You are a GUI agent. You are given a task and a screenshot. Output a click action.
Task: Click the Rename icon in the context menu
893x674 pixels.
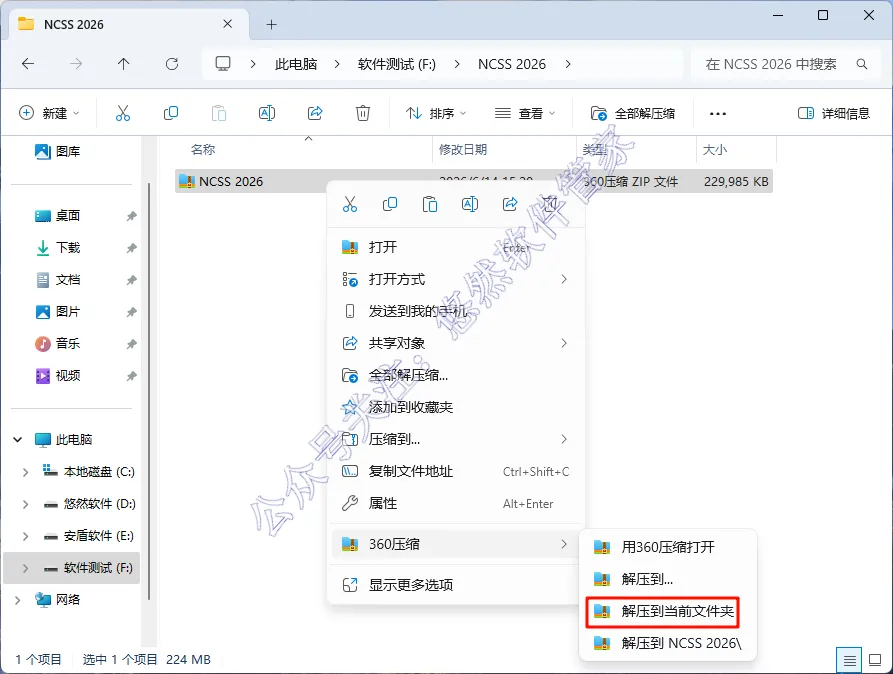pos(470,204)
